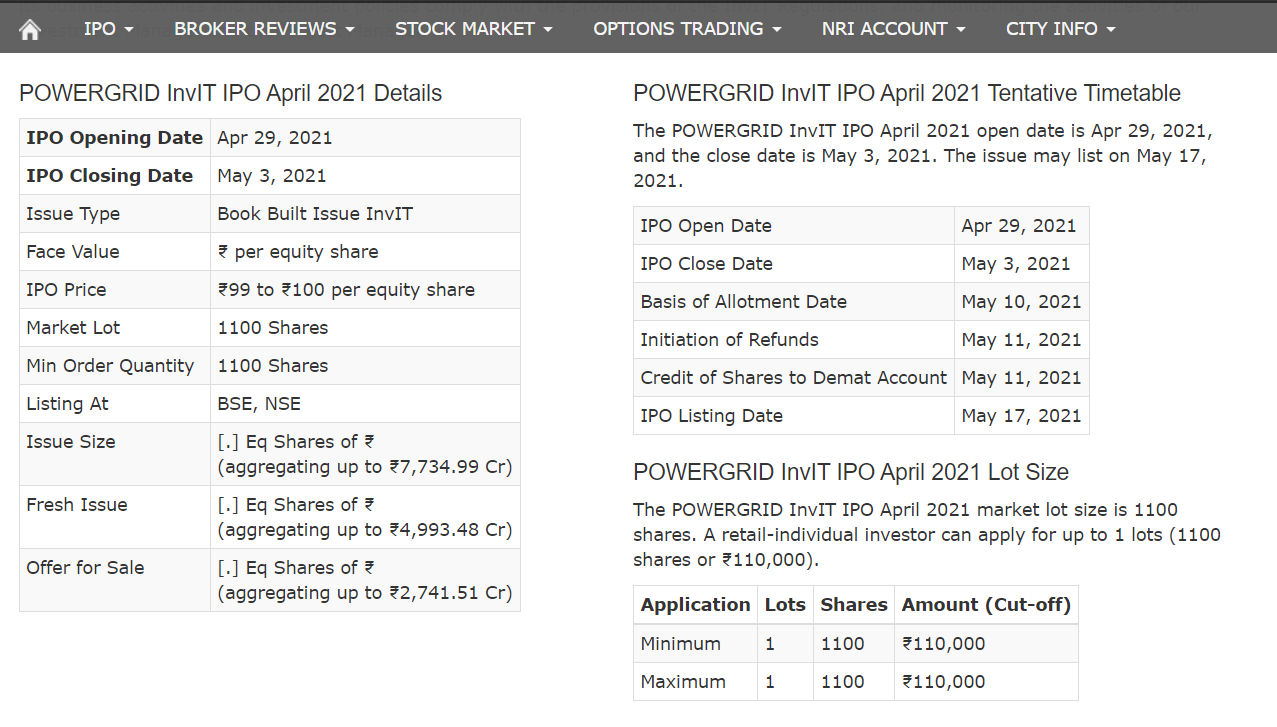Click May 3, 2021 in IPO Close Date row
1277x727 pixels.
pos(1016,264)
